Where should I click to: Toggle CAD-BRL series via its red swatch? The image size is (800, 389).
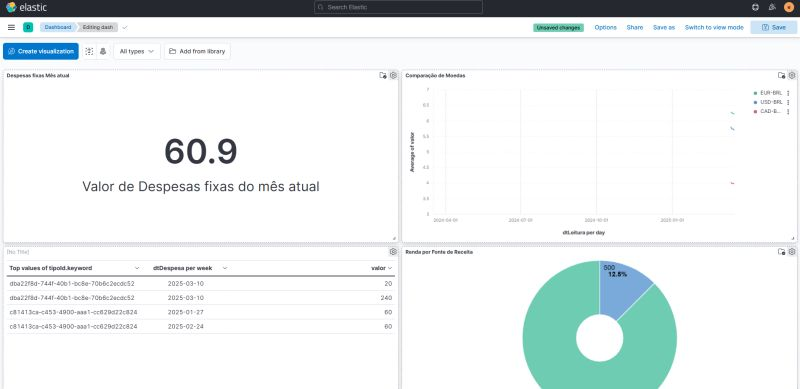[x=755, y=111]
